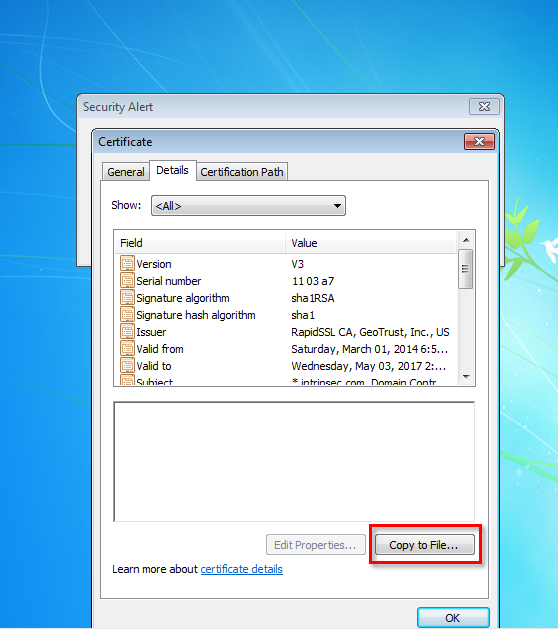Click the field list scroll-down arrow
558x629 pixels.
pos(466,377)
